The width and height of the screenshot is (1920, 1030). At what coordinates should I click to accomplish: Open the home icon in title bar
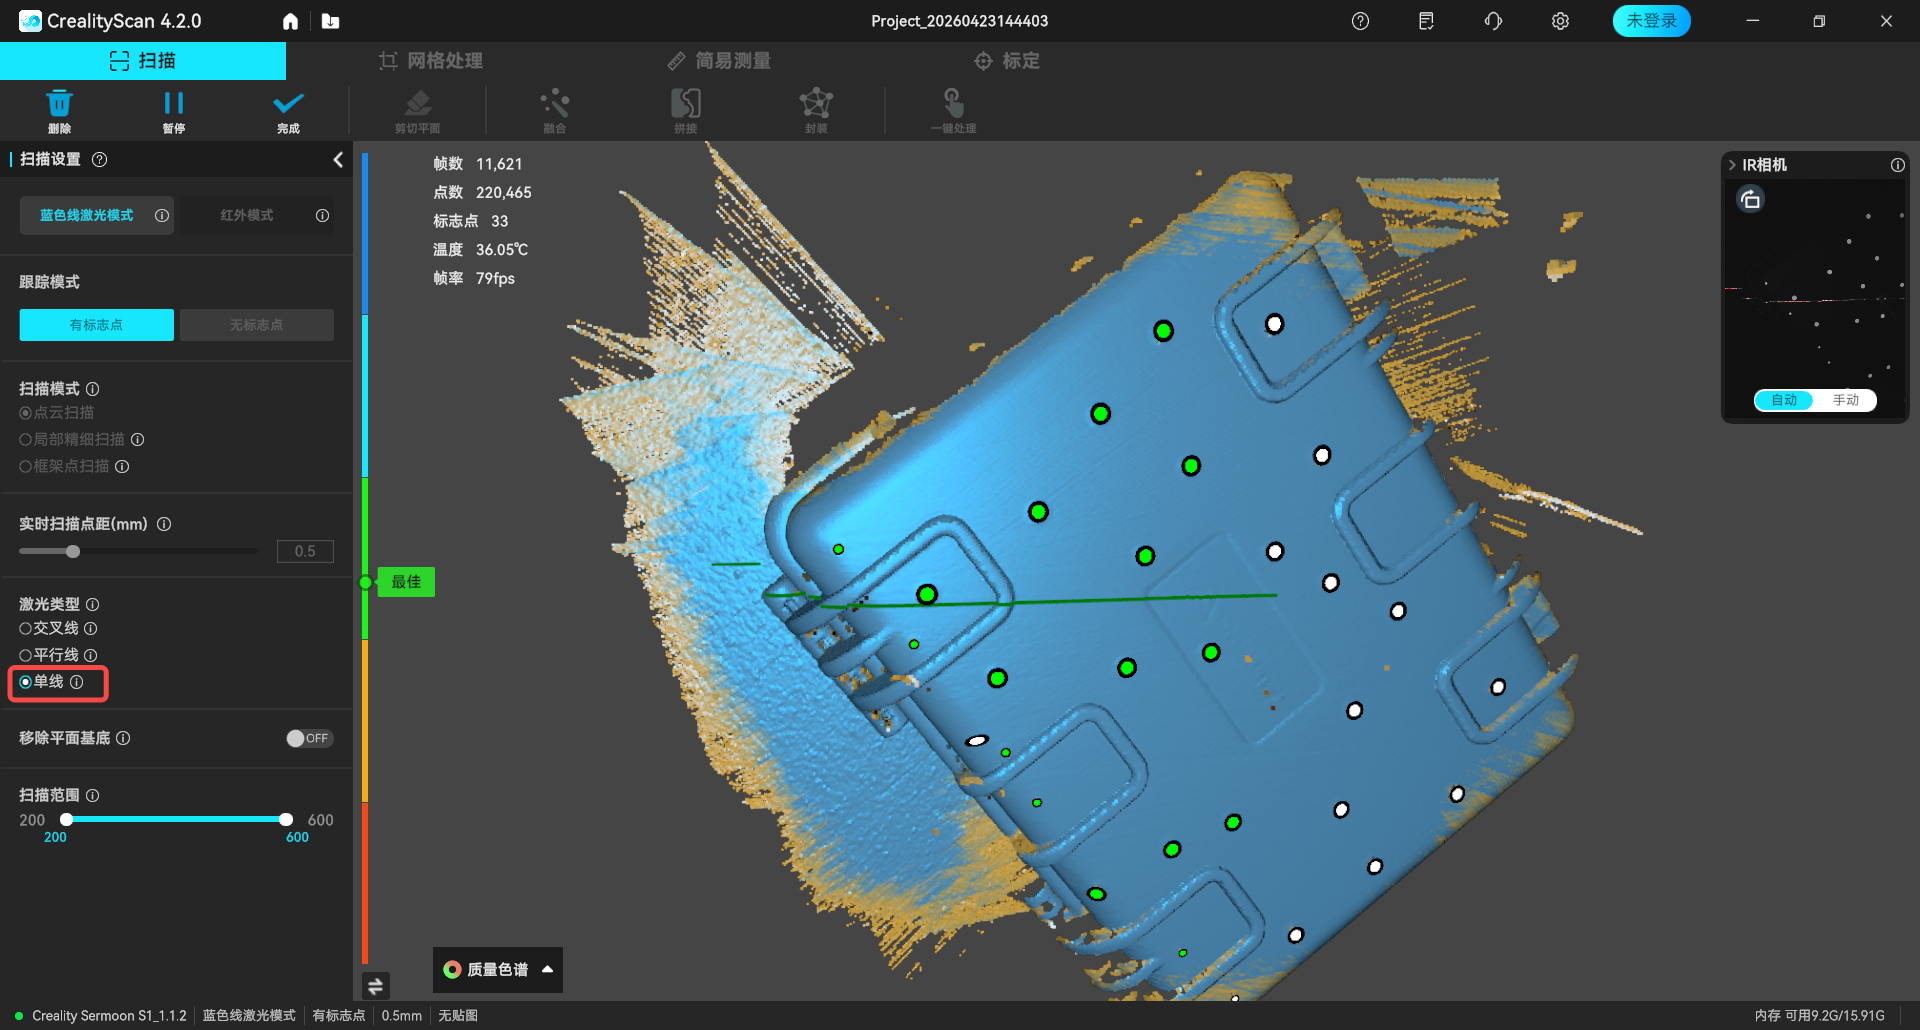tap(290, 21)
